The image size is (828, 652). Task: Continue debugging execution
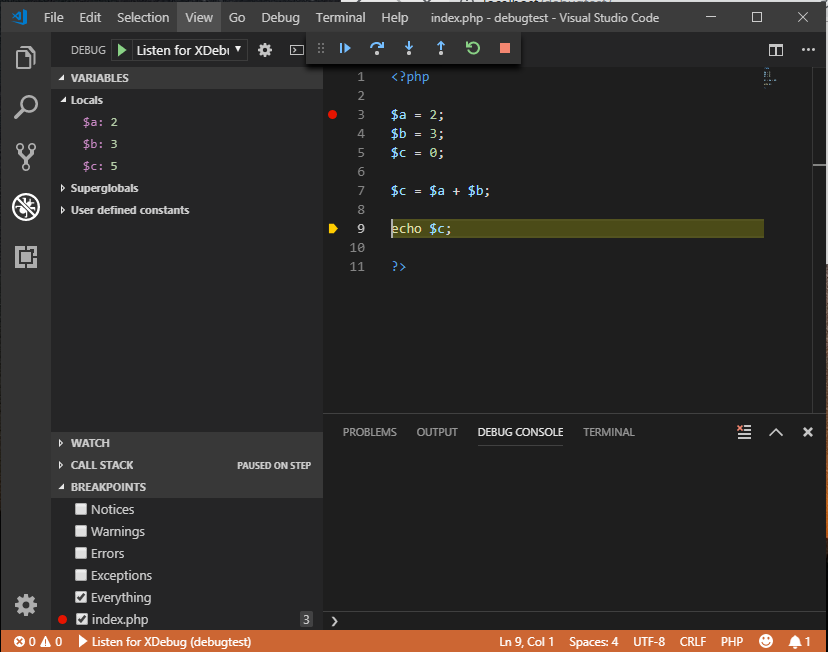345,49
